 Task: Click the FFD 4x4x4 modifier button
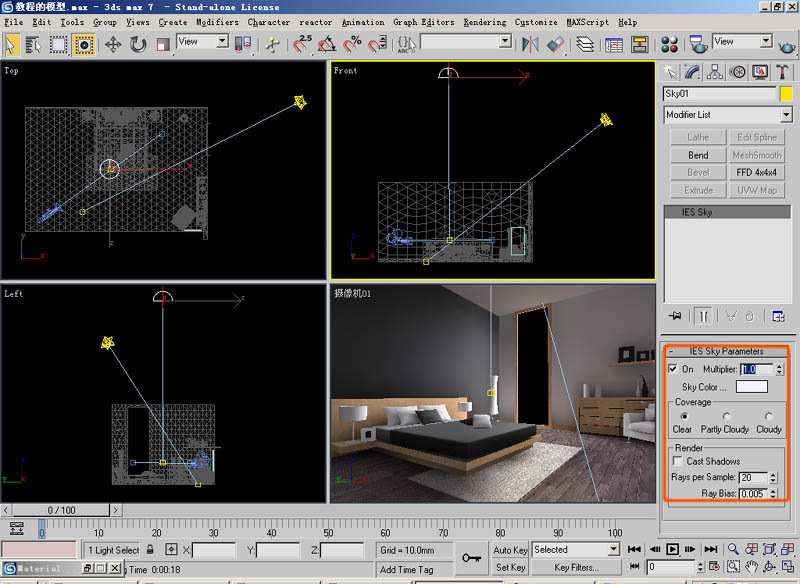pos(756,172)
